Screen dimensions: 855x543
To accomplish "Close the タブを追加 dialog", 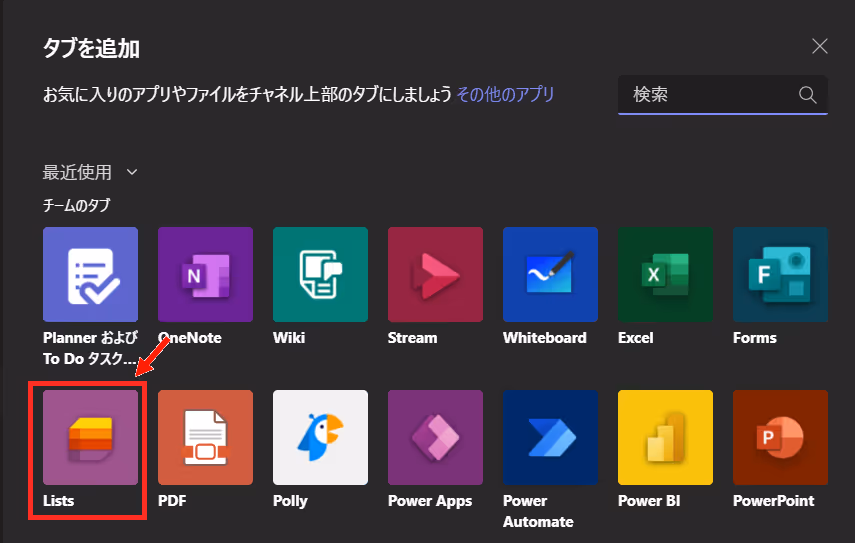I will point(820,46).
